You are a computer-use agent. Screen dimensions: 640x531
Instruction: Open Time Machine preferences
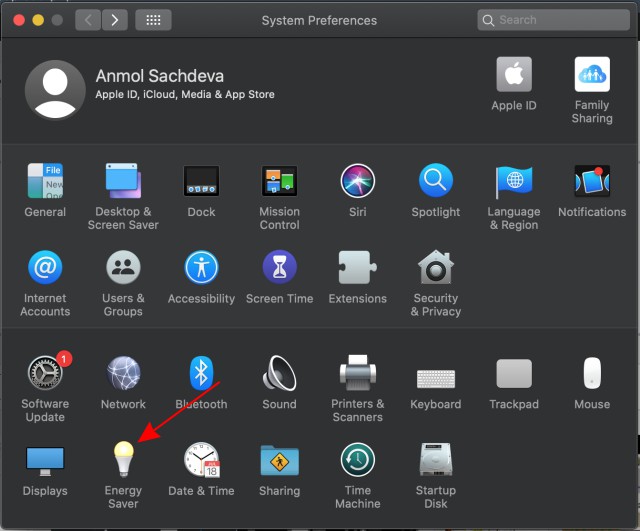coord(358,460)
